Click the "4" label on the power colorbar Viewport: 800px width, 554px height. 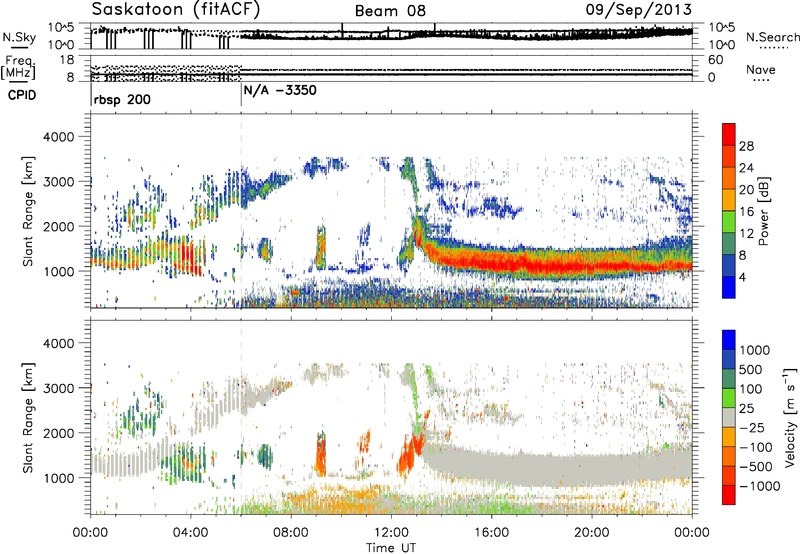point(742,277)
